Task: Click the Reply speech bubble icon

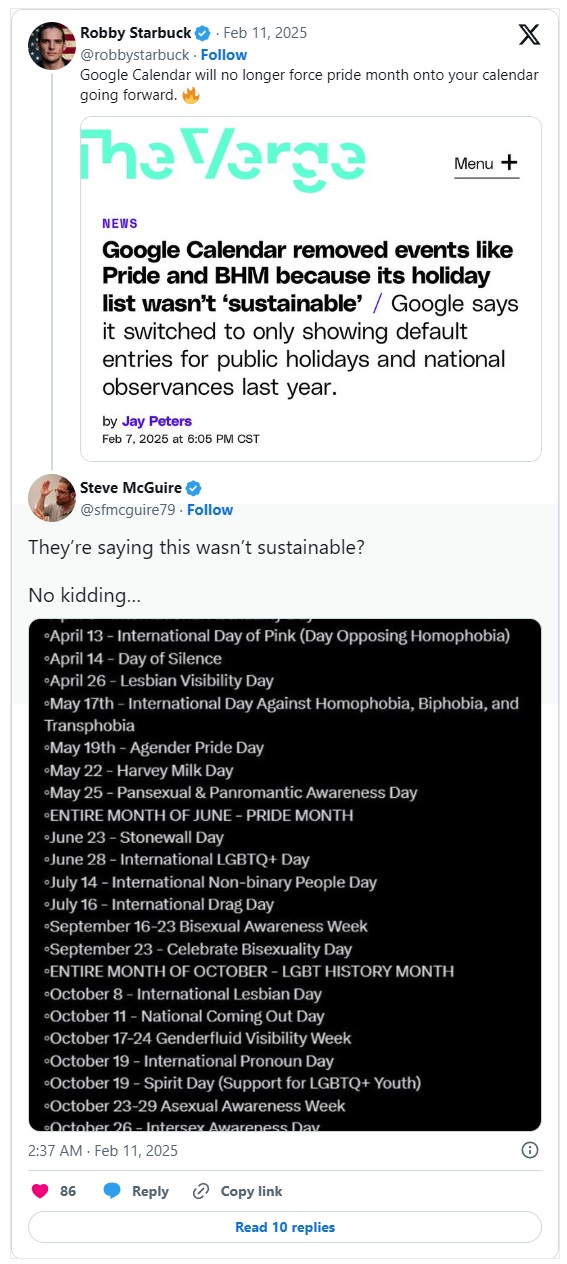Action: point(112,1191)
